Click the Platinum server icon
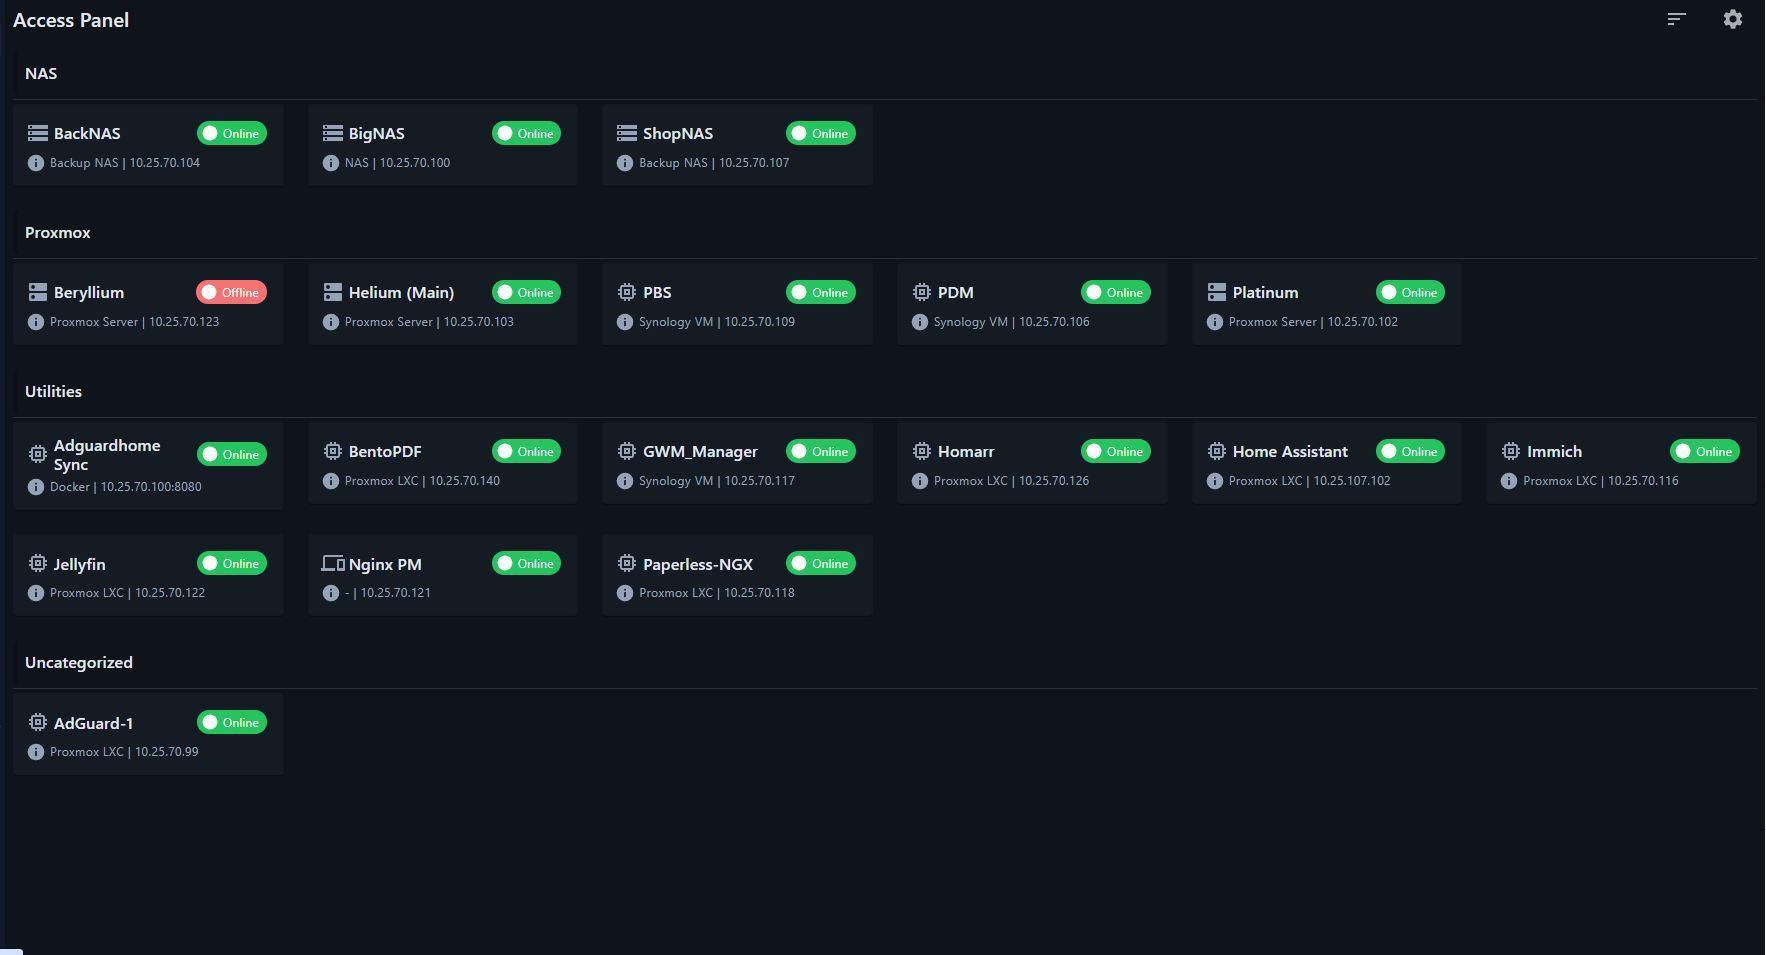Image resolution: width=1766 pixels, height=955 pixels. [x=1216, y=292]
